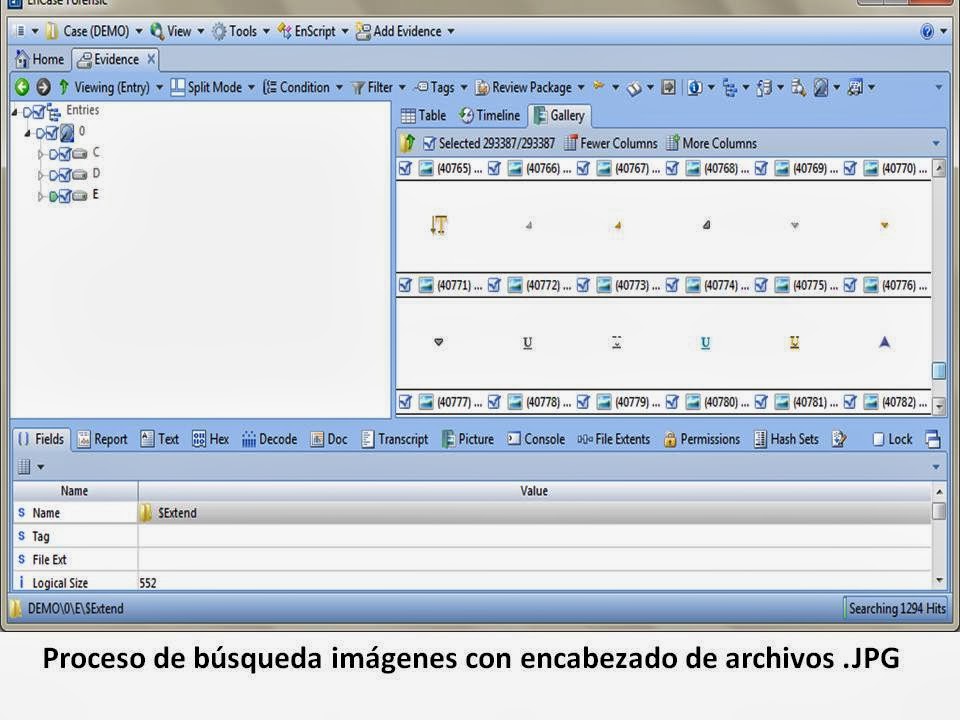Click the gallery scrollbar thumb

939,370
